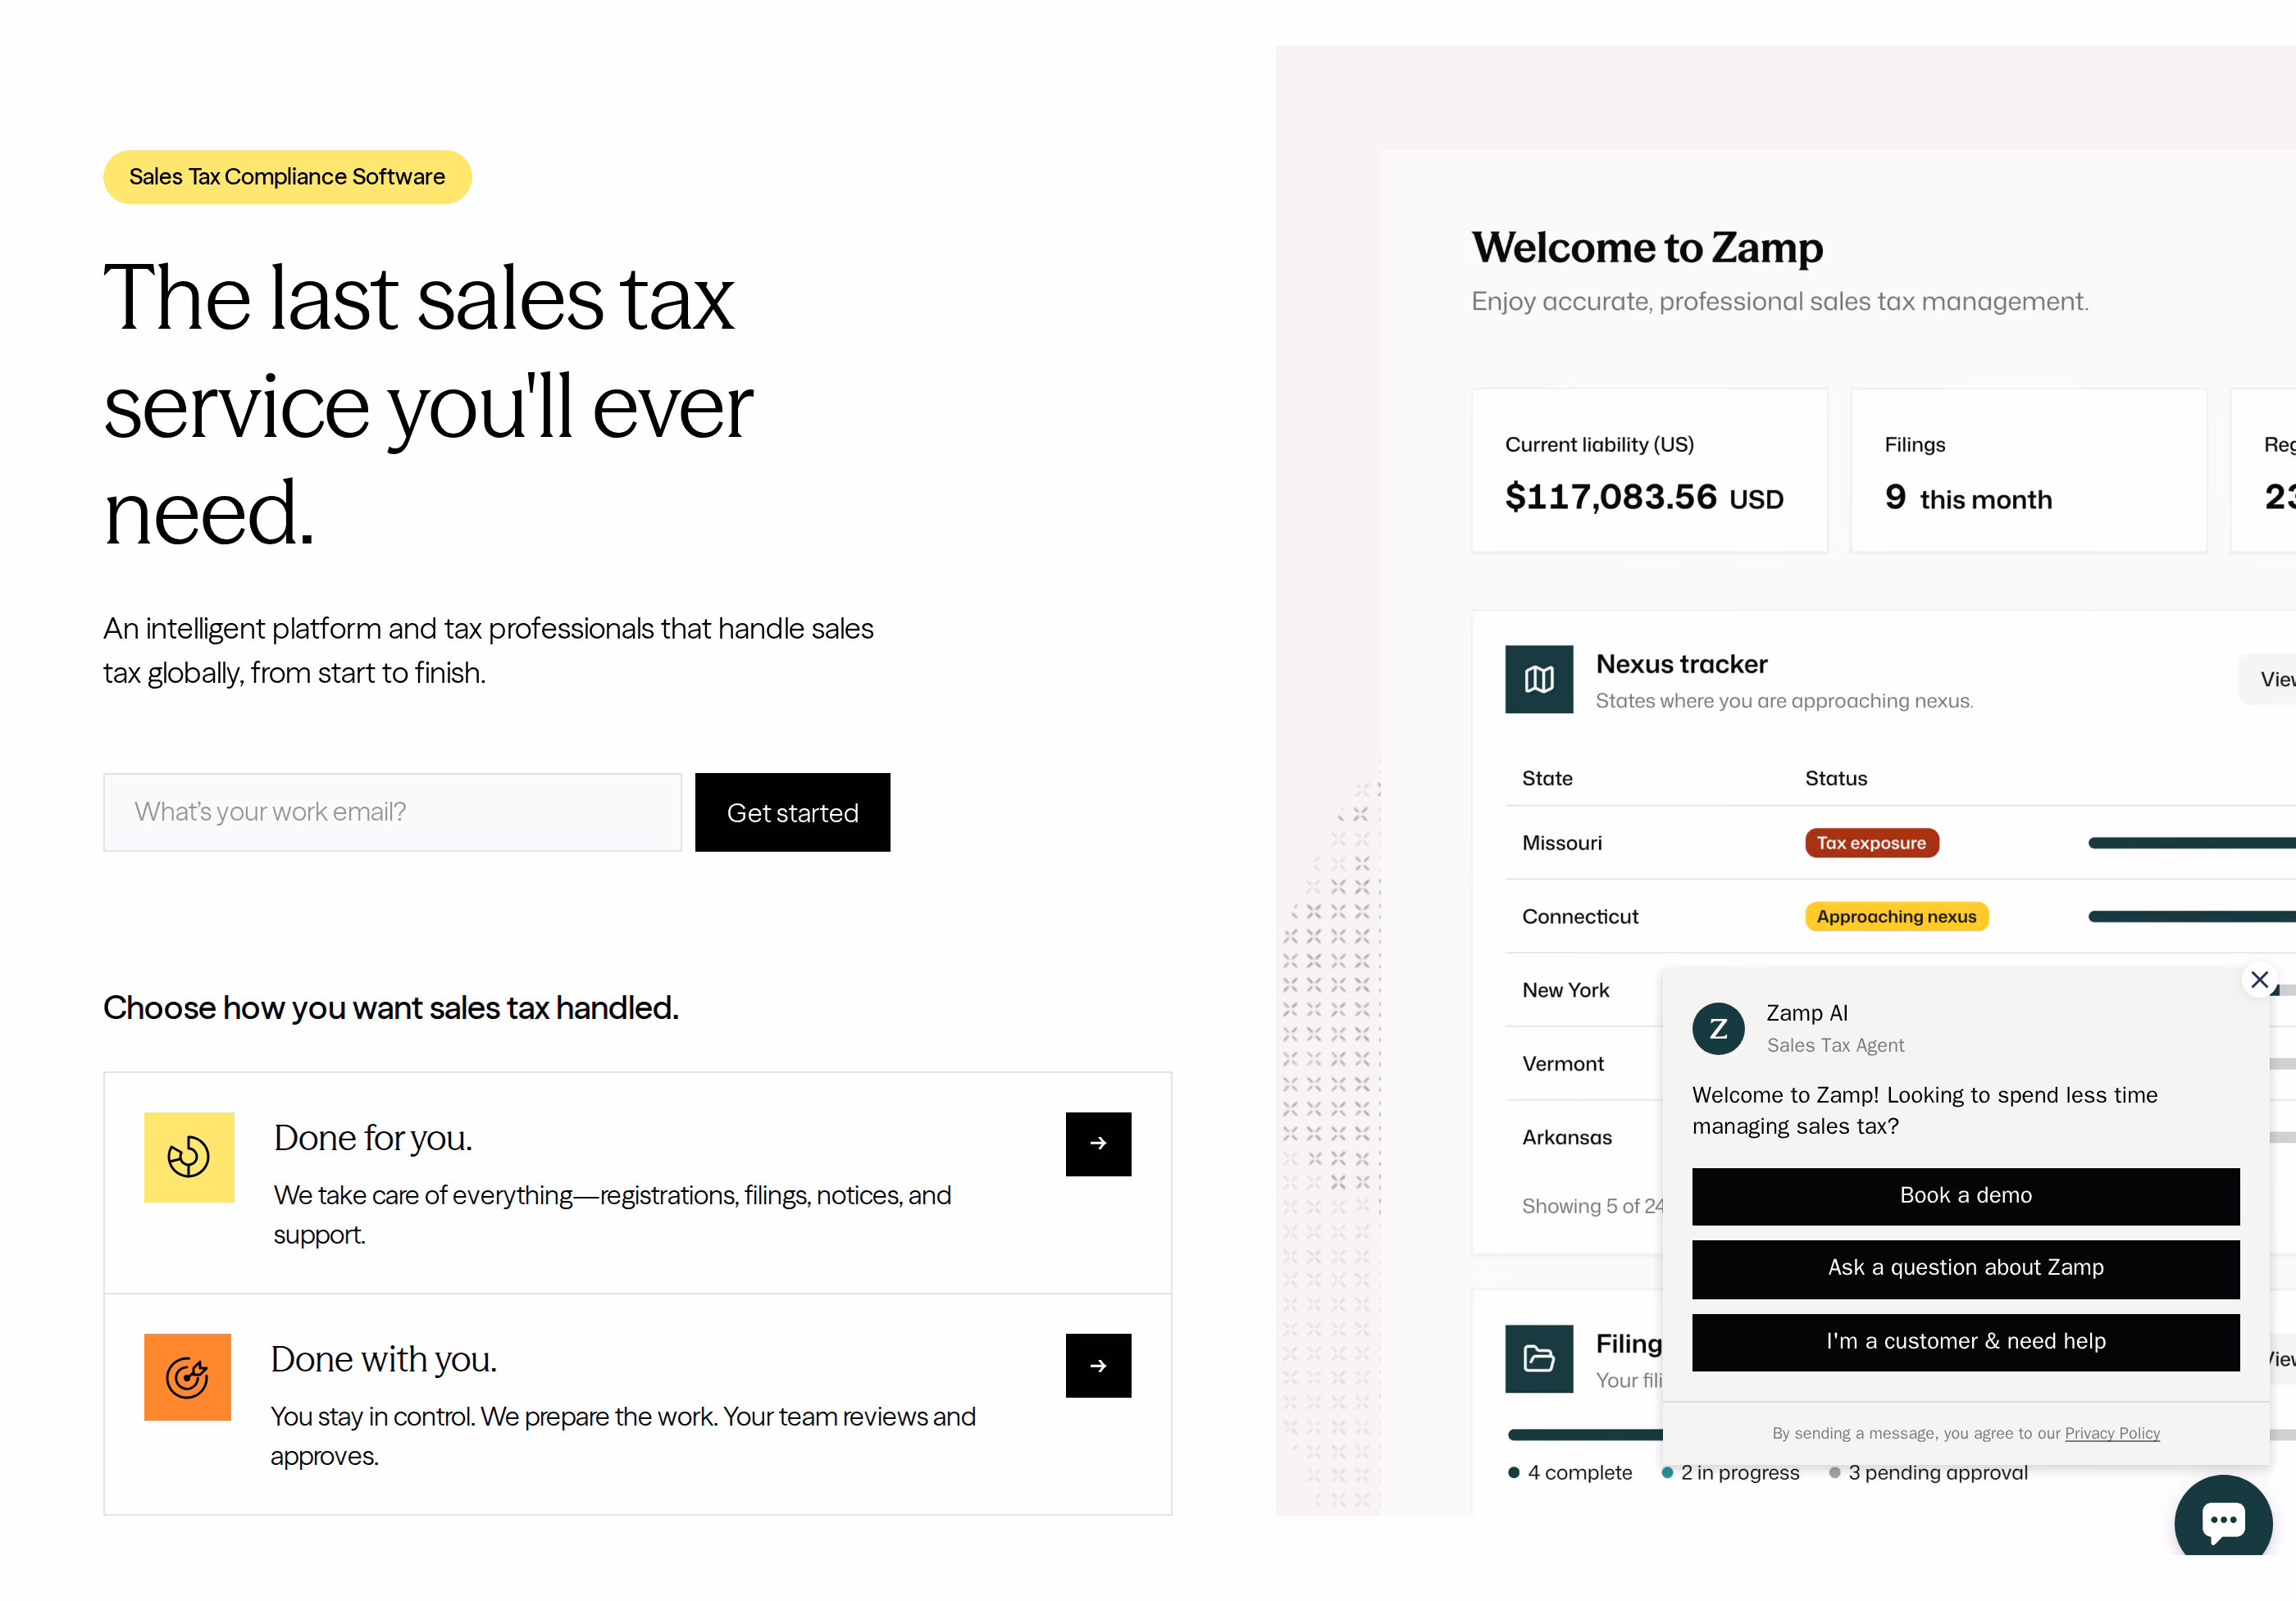Click the Approaching nexus status badge

point(1896,916)
